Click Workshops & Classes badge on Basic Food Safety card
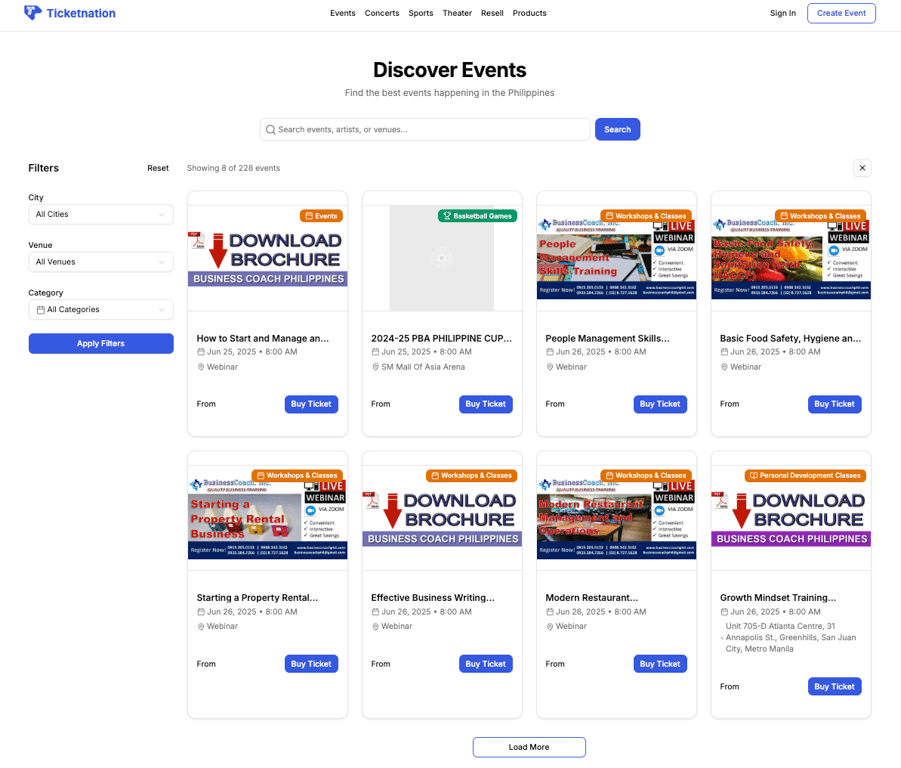The height and width of the screenshot is (768, 901). tap(820, 216)
